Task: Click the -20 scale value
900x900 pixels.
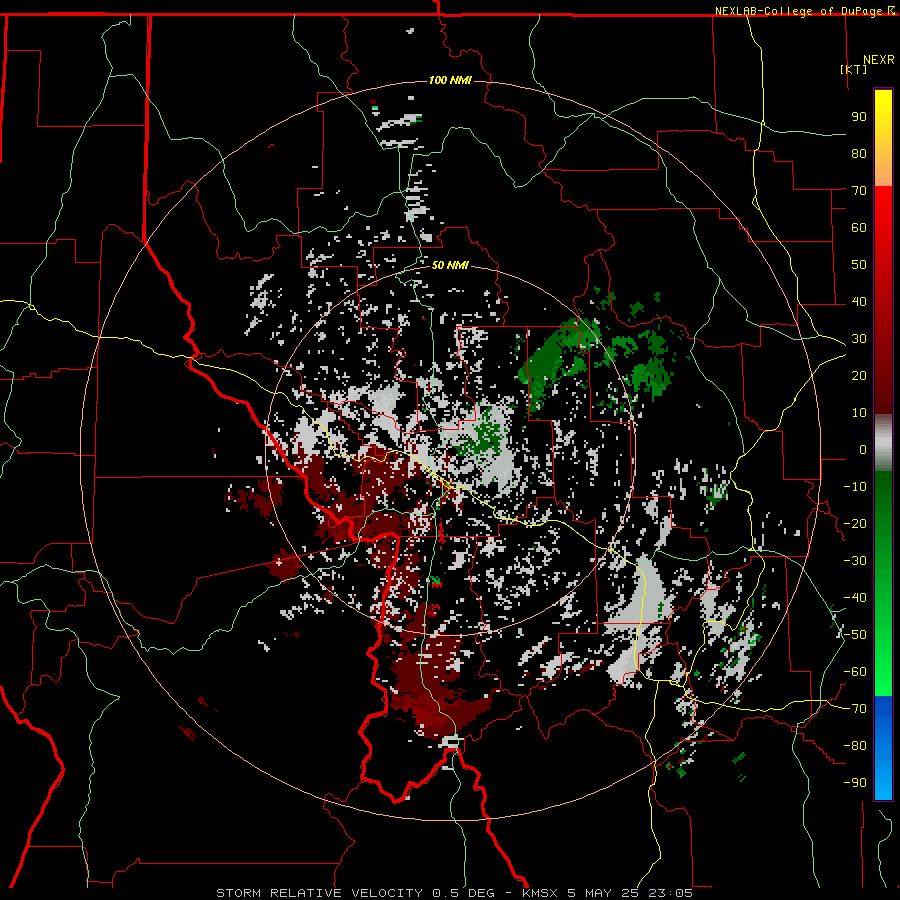Action: pos(855,523)
